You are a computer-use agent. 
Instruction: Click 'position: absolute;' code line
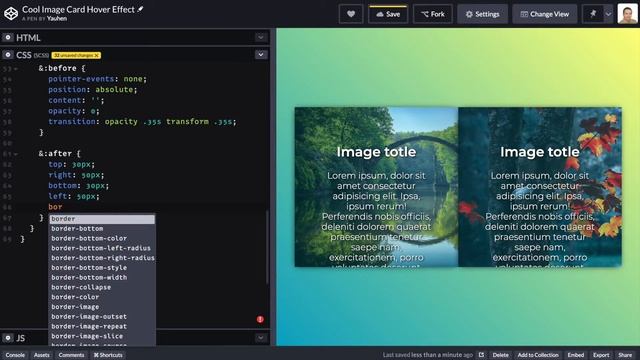(93, 89)
